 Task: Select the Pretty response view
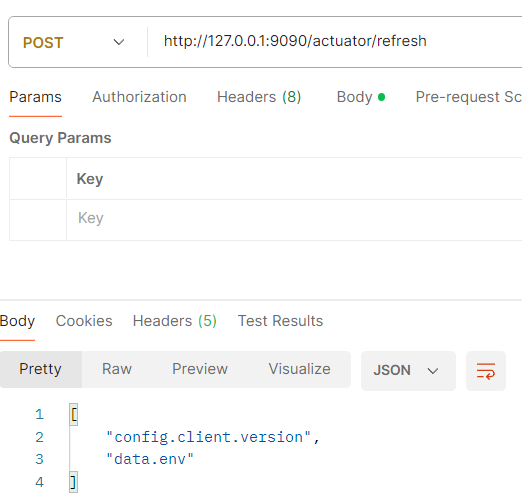click(x=40, y=369)
